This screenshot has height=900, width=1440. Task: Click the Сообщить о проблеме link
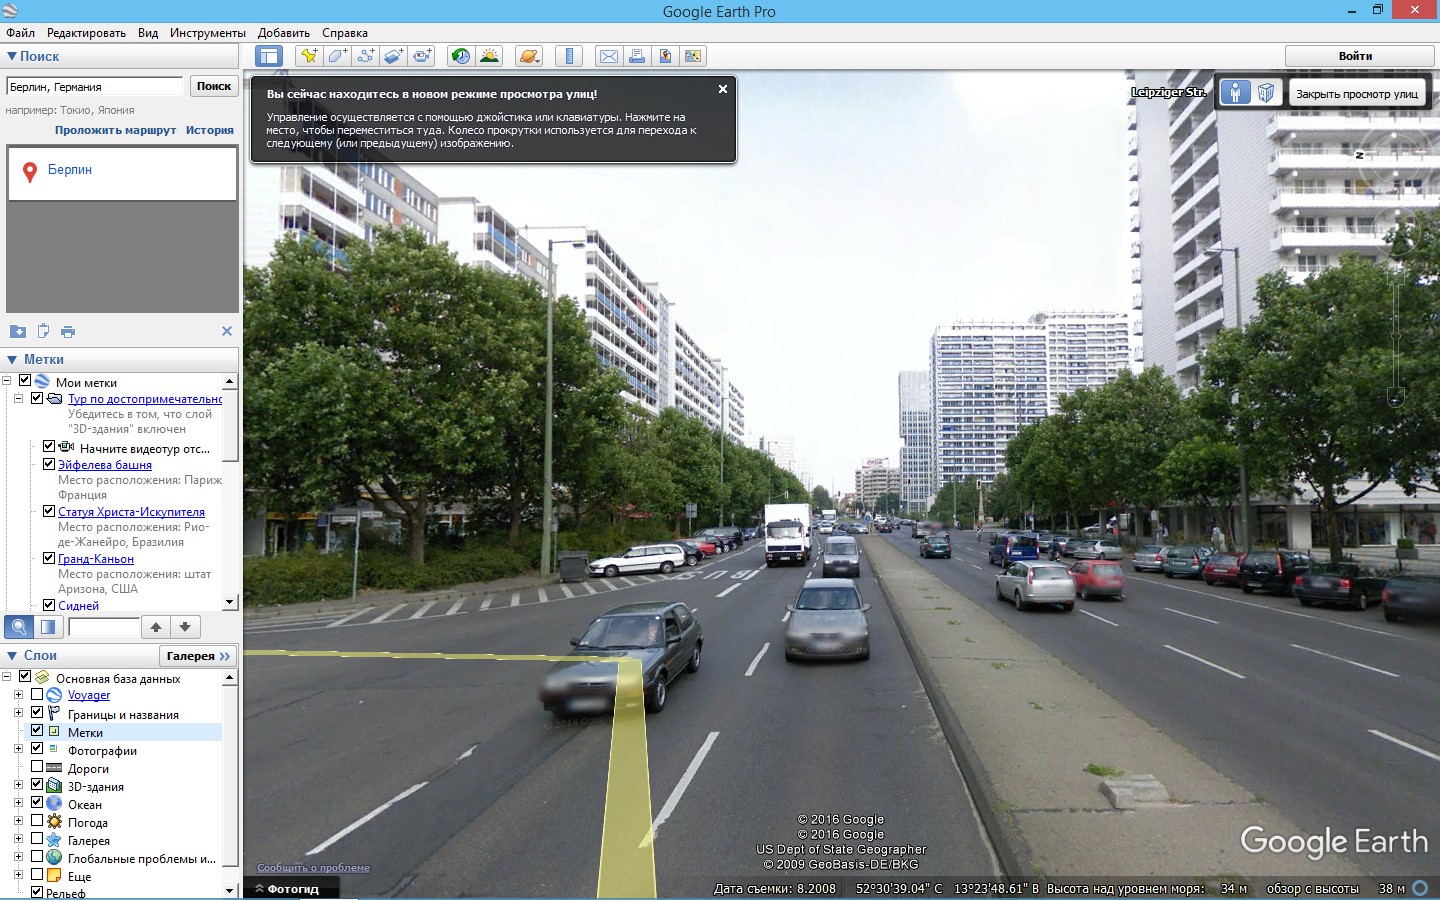(313, 867)
